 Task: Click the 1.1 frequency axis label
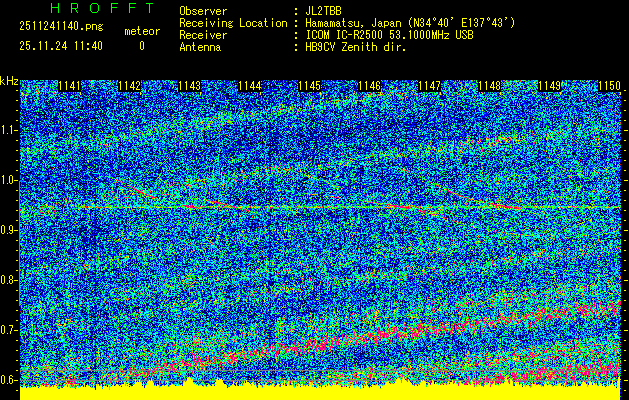coord(9,130)
